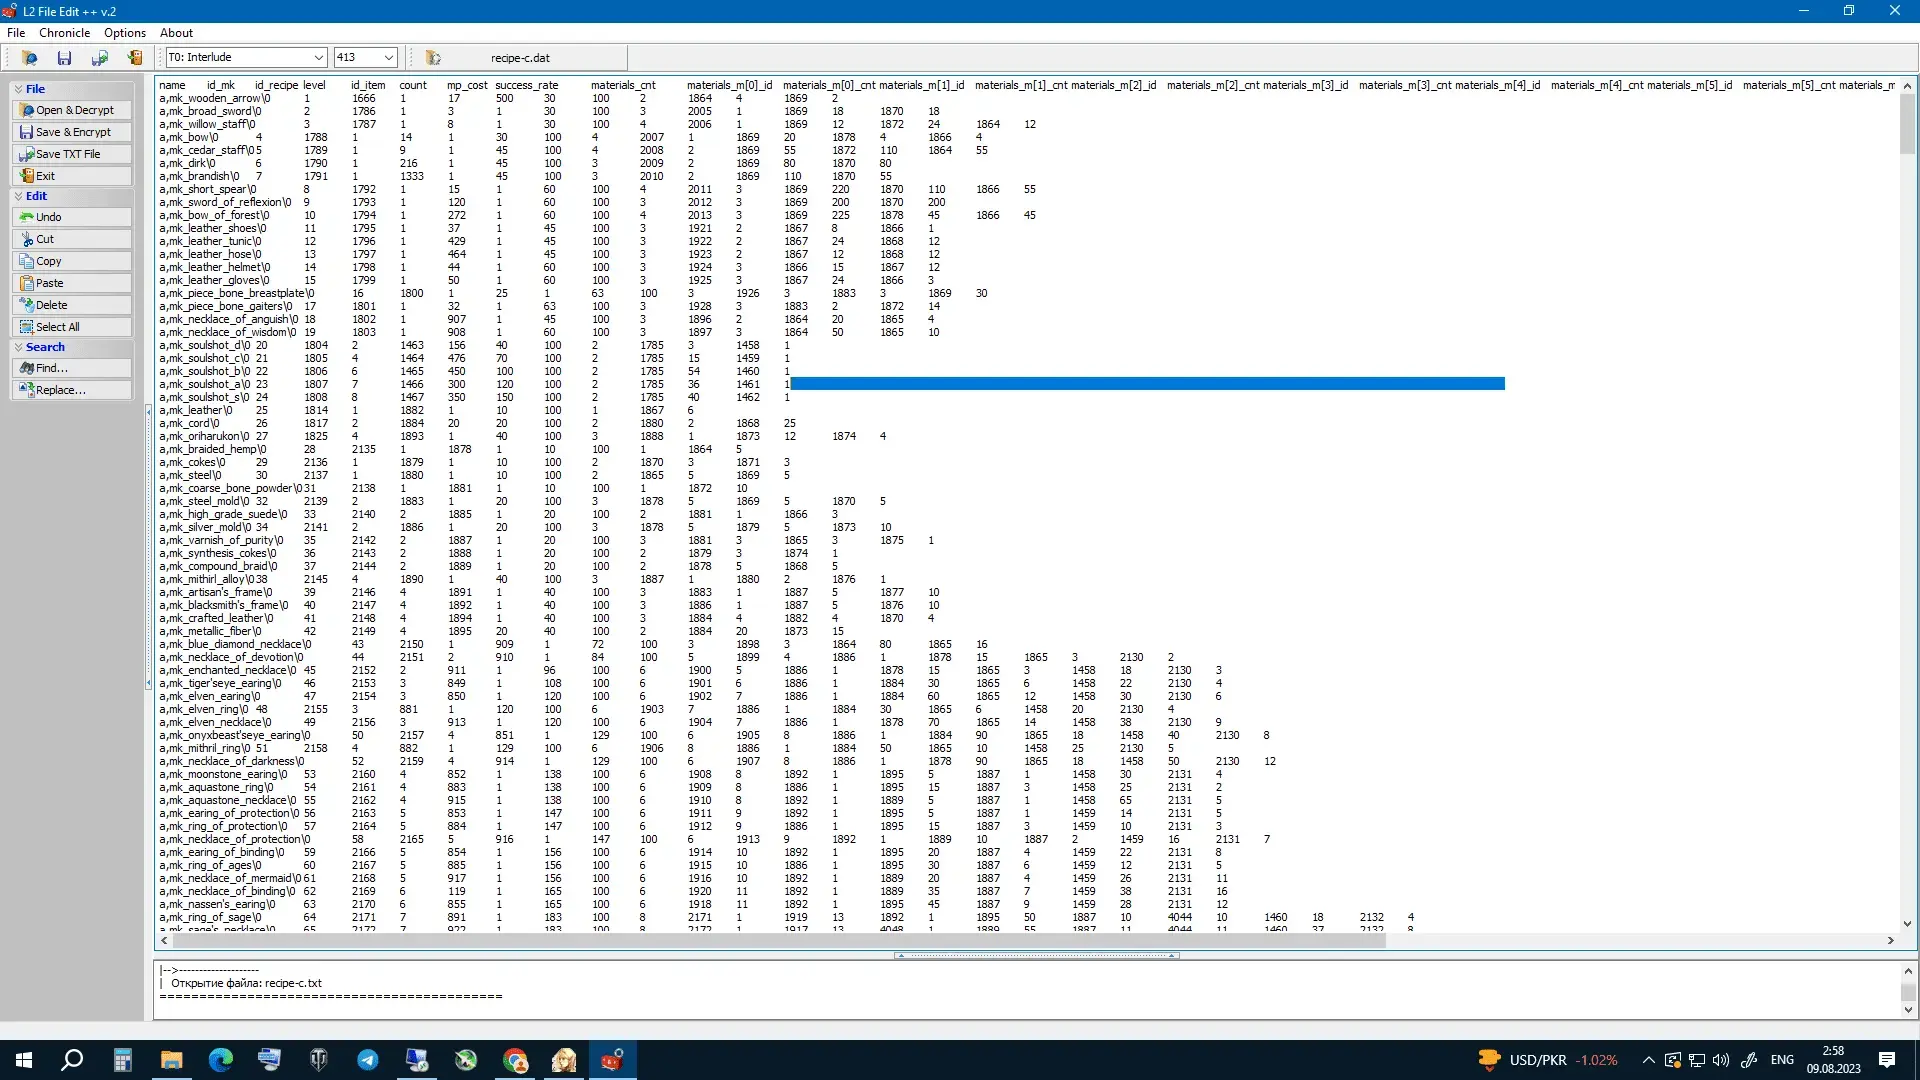Click the Replace... button
Screen dimensions: 1920x1080
point(72,390)
